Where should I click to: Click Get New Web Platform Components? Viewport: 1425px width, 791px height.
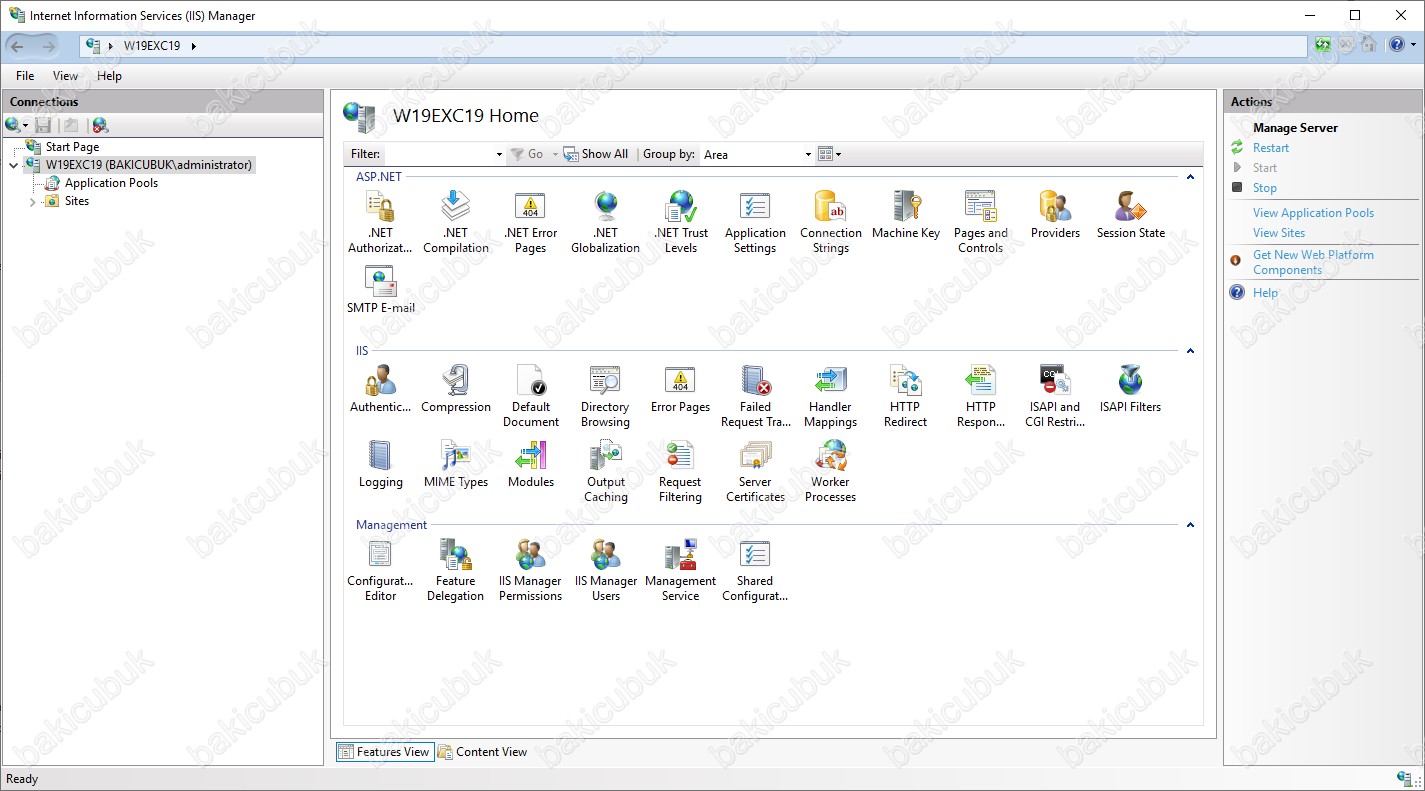1313,262
